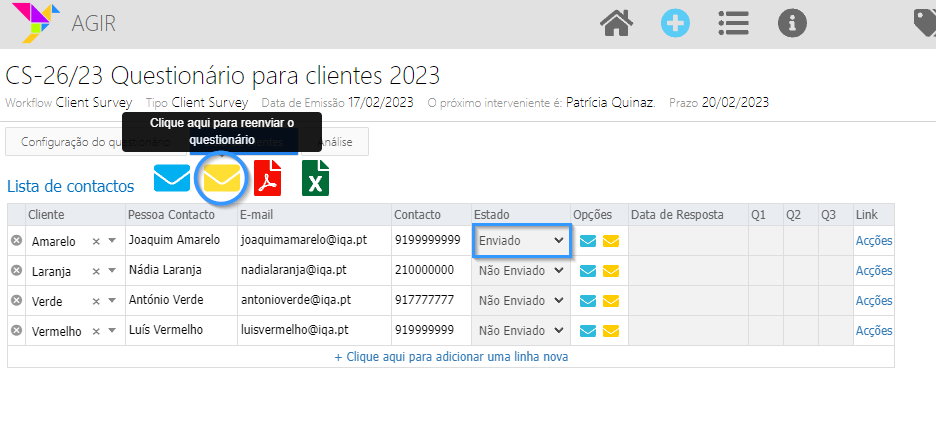Go to the home page icon

[x=617, y=24]
